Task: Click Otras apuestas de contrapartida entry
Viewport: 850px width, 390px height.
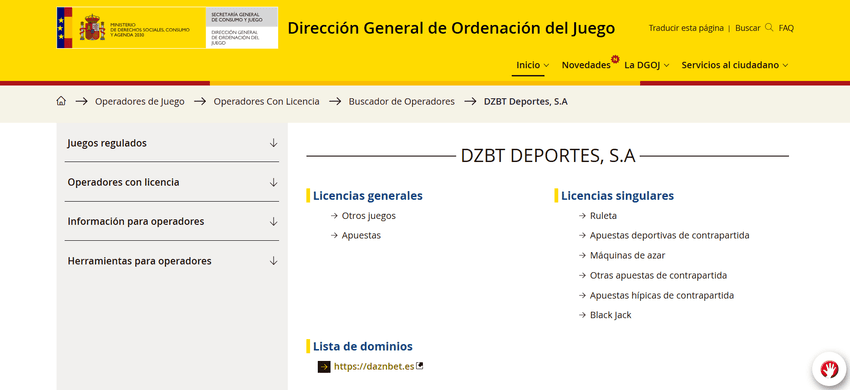Action: tap(658, 276)
